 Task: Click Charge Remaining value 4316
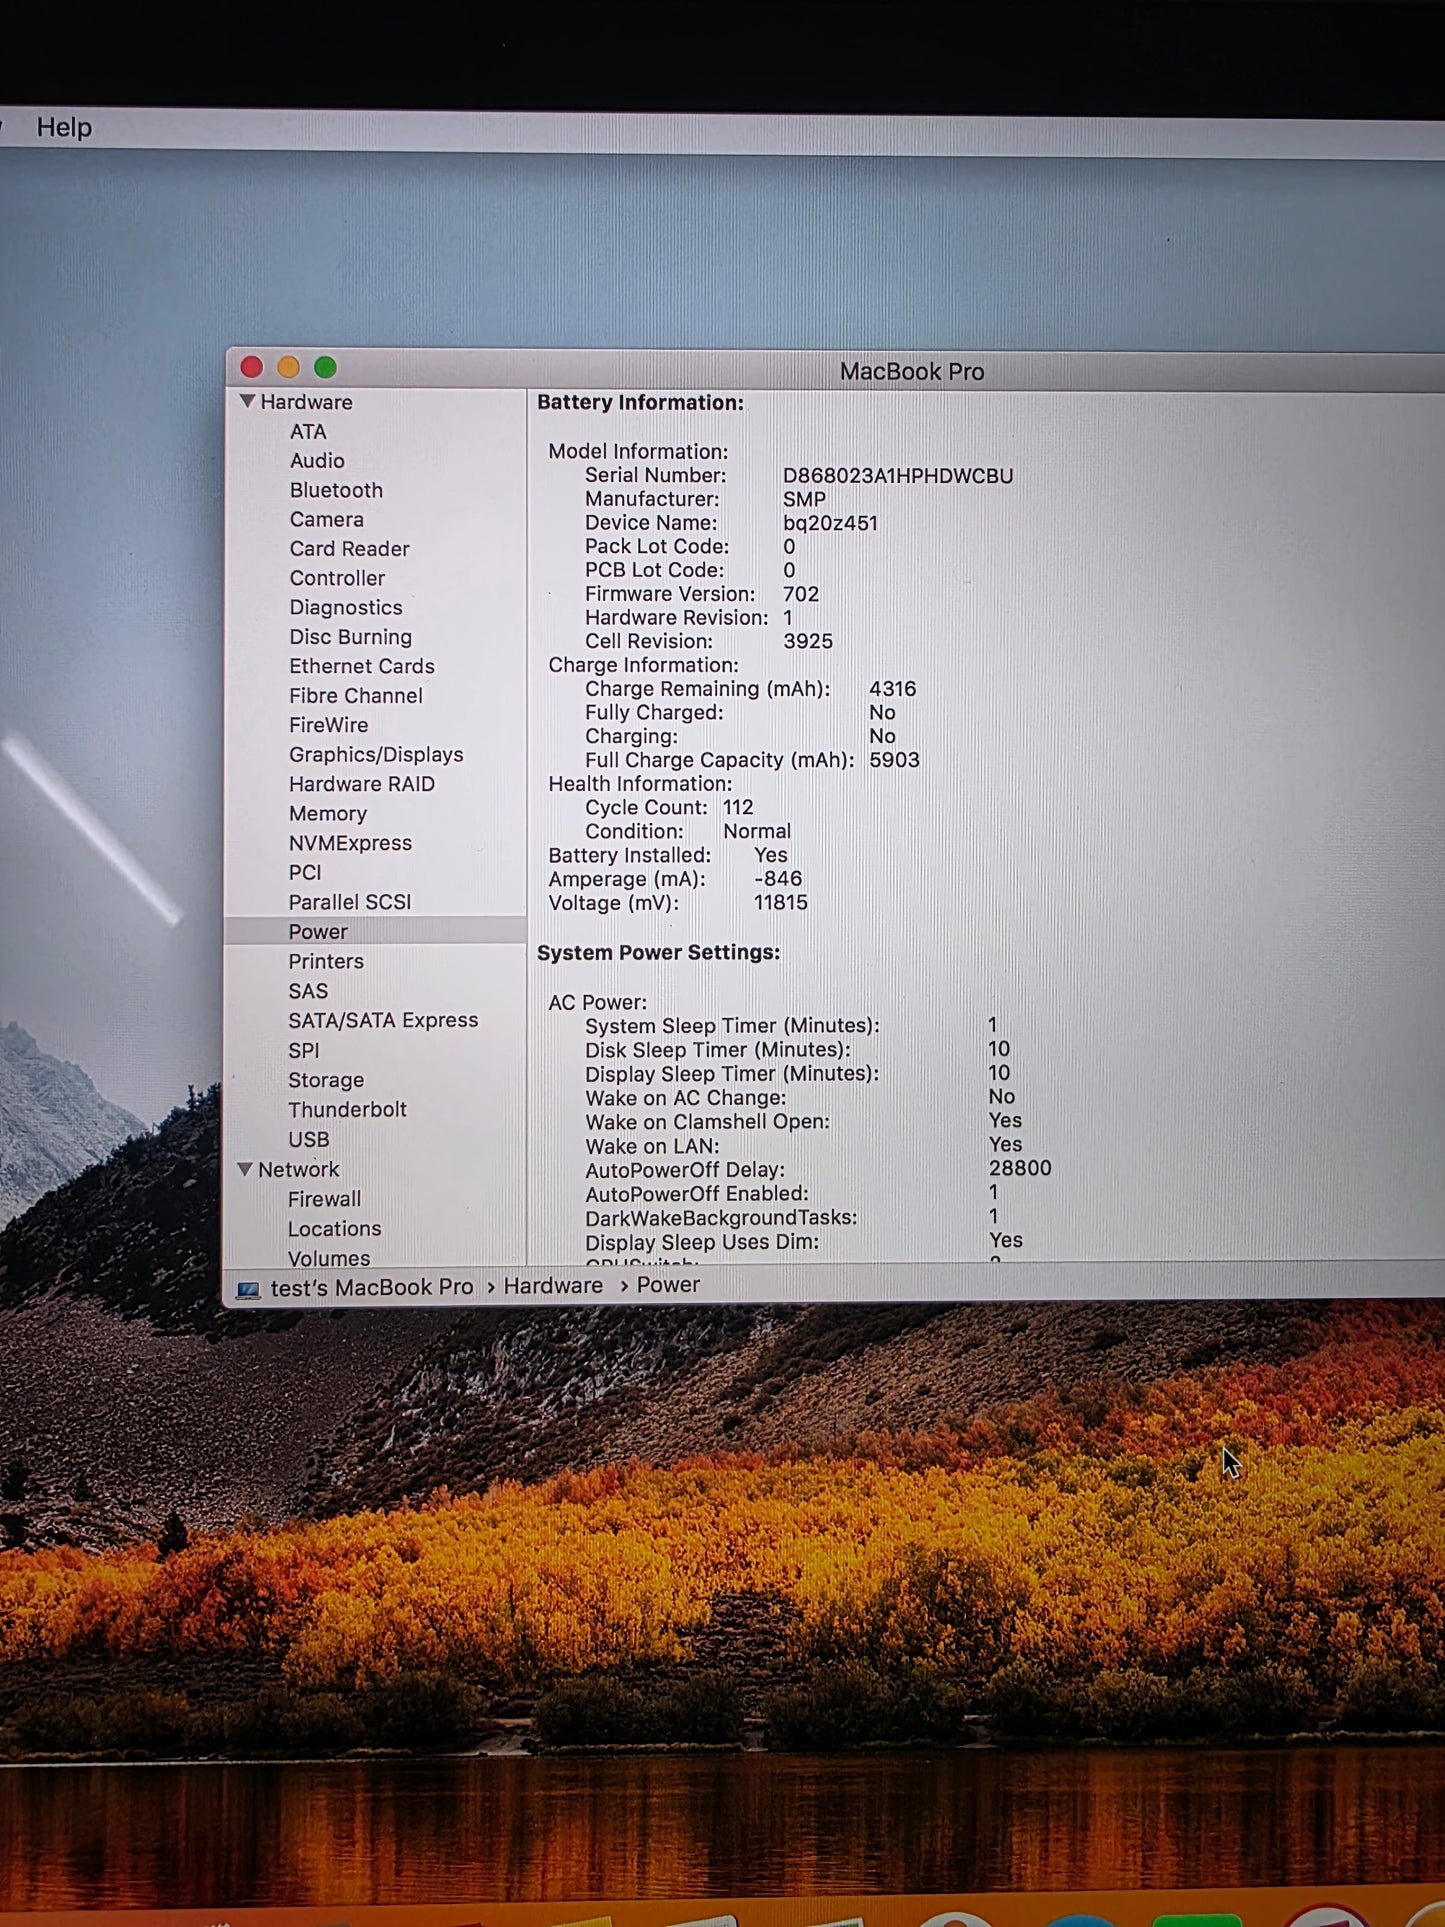[892, 689]
